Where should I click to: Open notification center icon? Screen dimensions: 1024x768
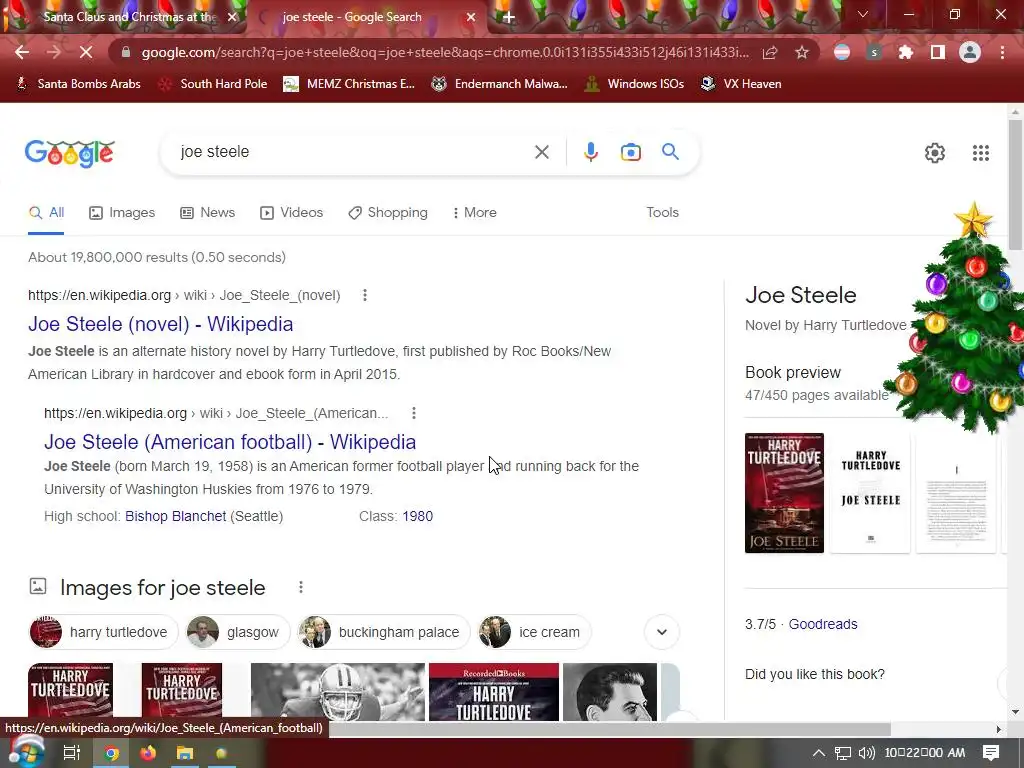click(x=991, y=752)
